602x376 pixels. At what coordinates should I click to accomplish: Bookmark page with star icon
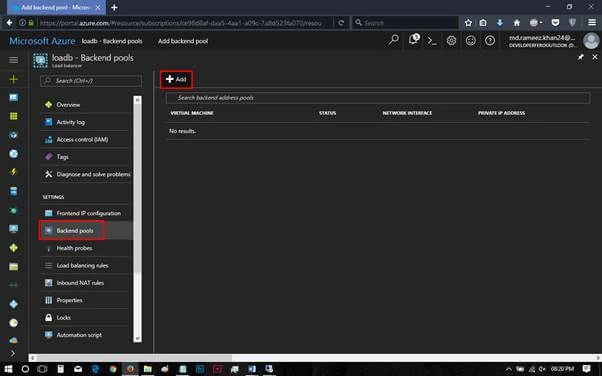(468, 23)
